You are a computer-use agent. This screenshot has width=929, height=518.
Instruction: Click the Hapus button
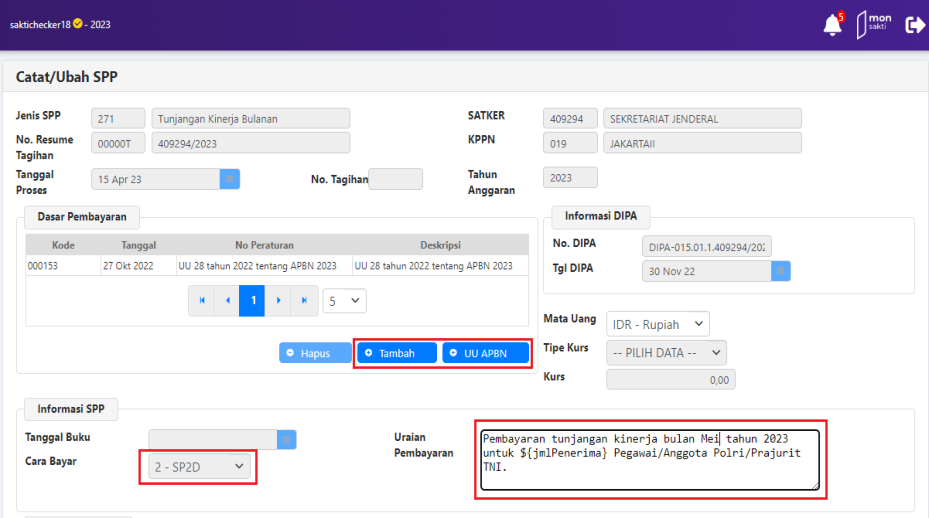[314, 353]
